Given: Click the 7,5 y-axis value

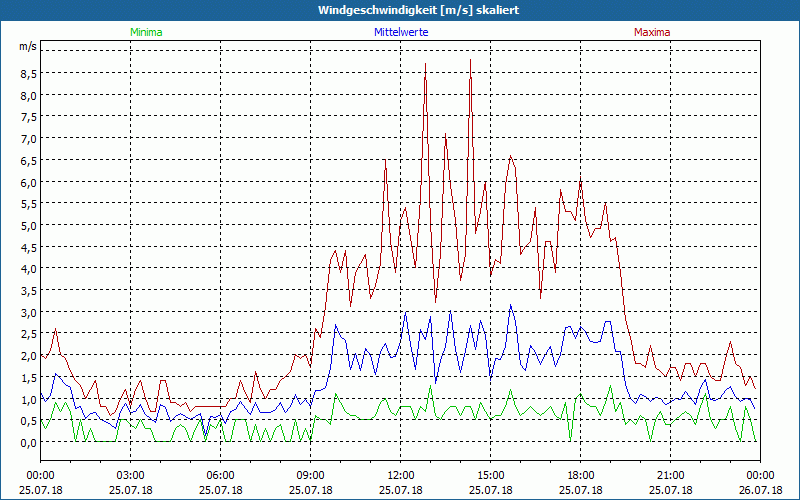Looking at the screenshot, I should (x=28, y=117).
